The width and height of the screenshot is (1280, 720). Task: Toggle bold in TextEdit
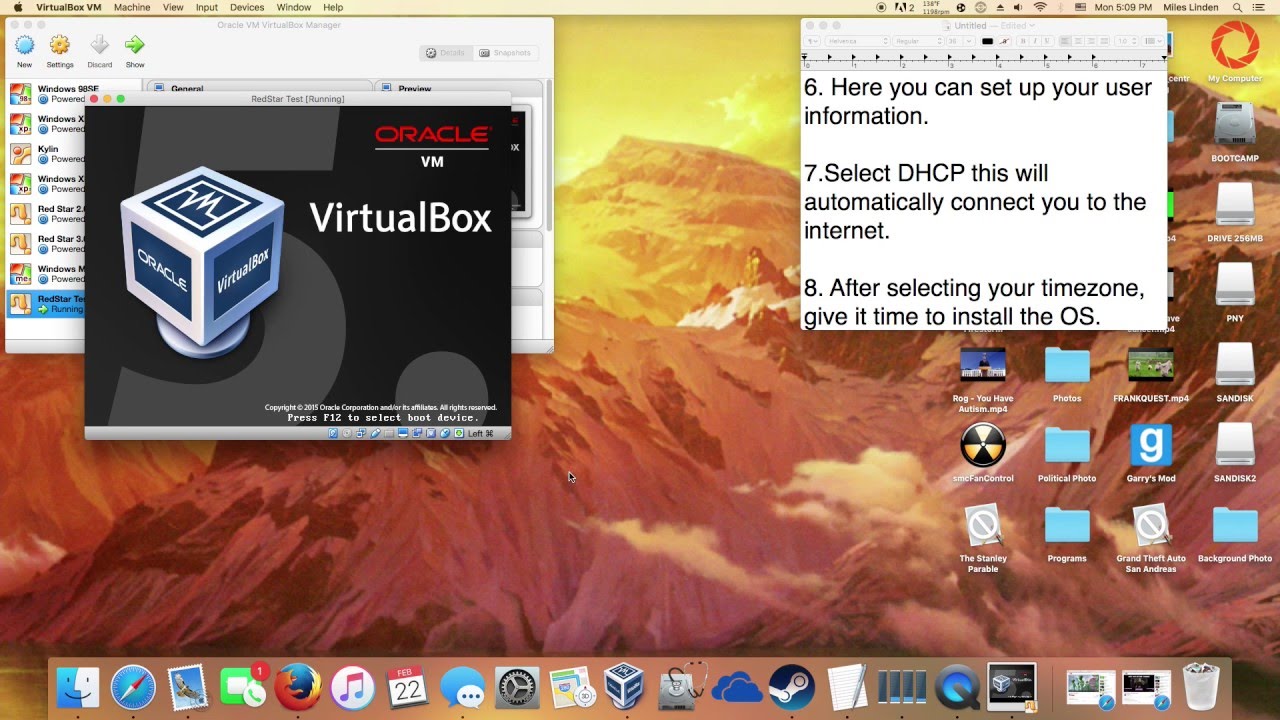1023,41
